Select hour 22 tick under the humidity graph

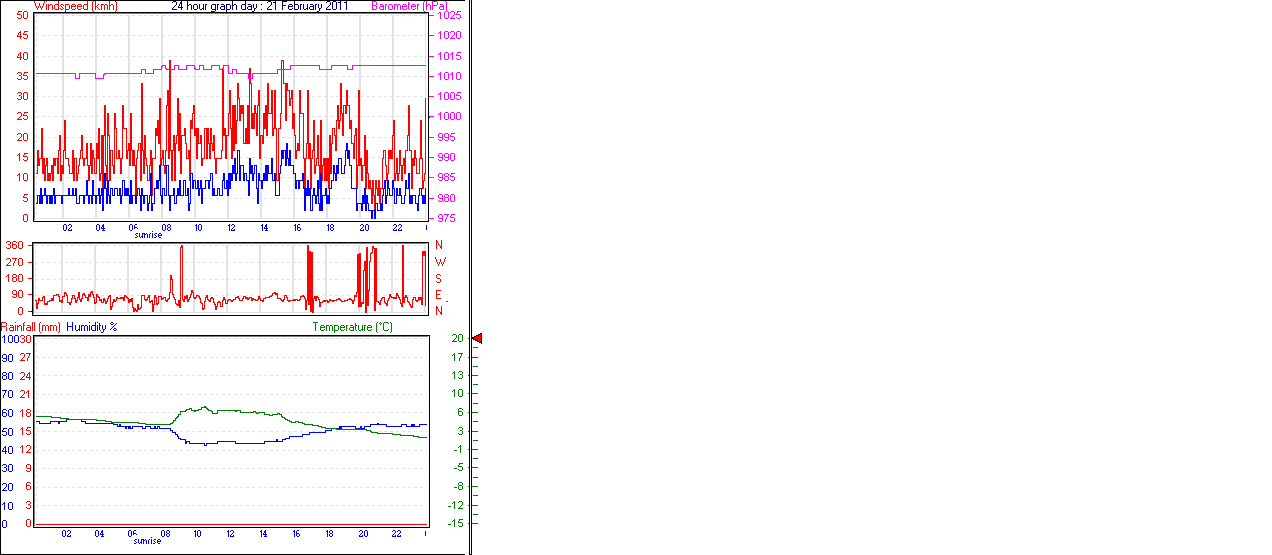click(x=396, y=534)
